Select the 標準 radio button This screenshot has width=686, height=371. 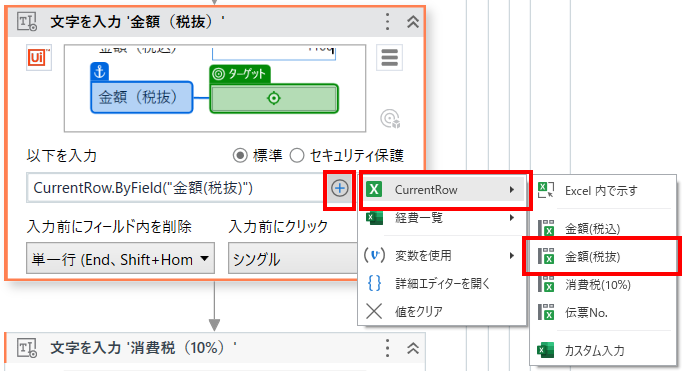click(240, 155)
